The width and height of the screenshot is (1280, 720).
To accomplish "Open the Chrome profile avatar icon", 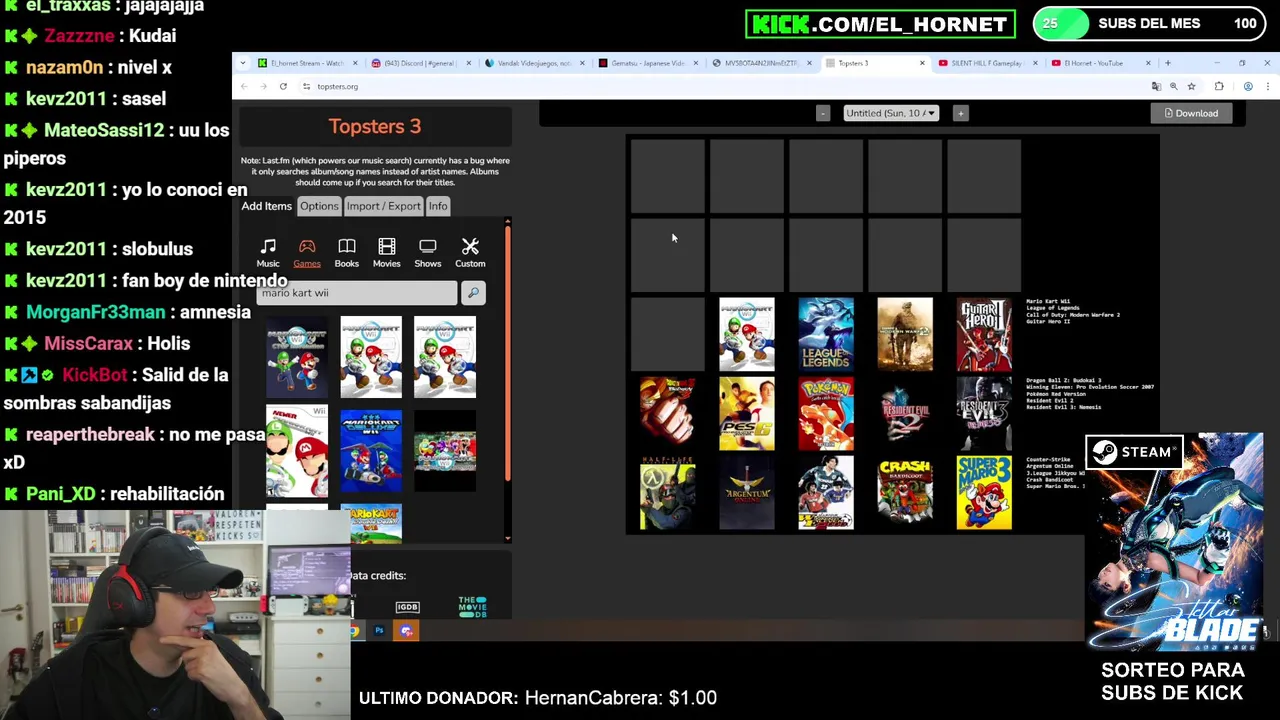I will coord(1248,87).
